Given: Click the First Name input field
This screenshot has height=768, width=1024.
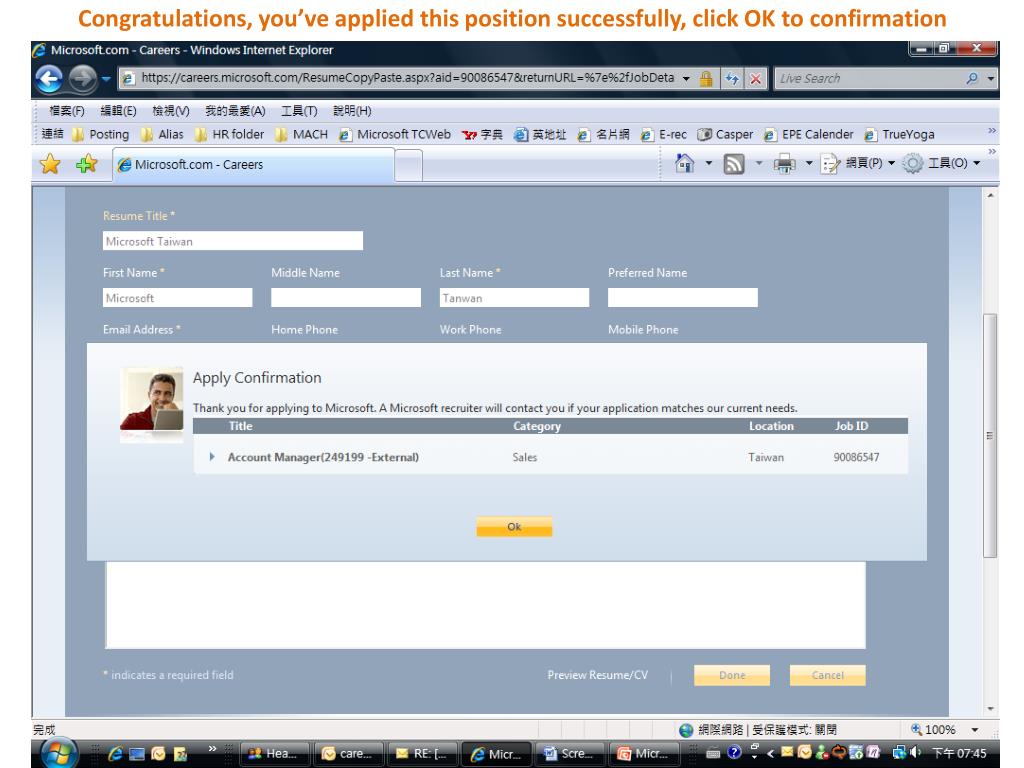Looking at the screenshot, I should [x=178, y=298].
